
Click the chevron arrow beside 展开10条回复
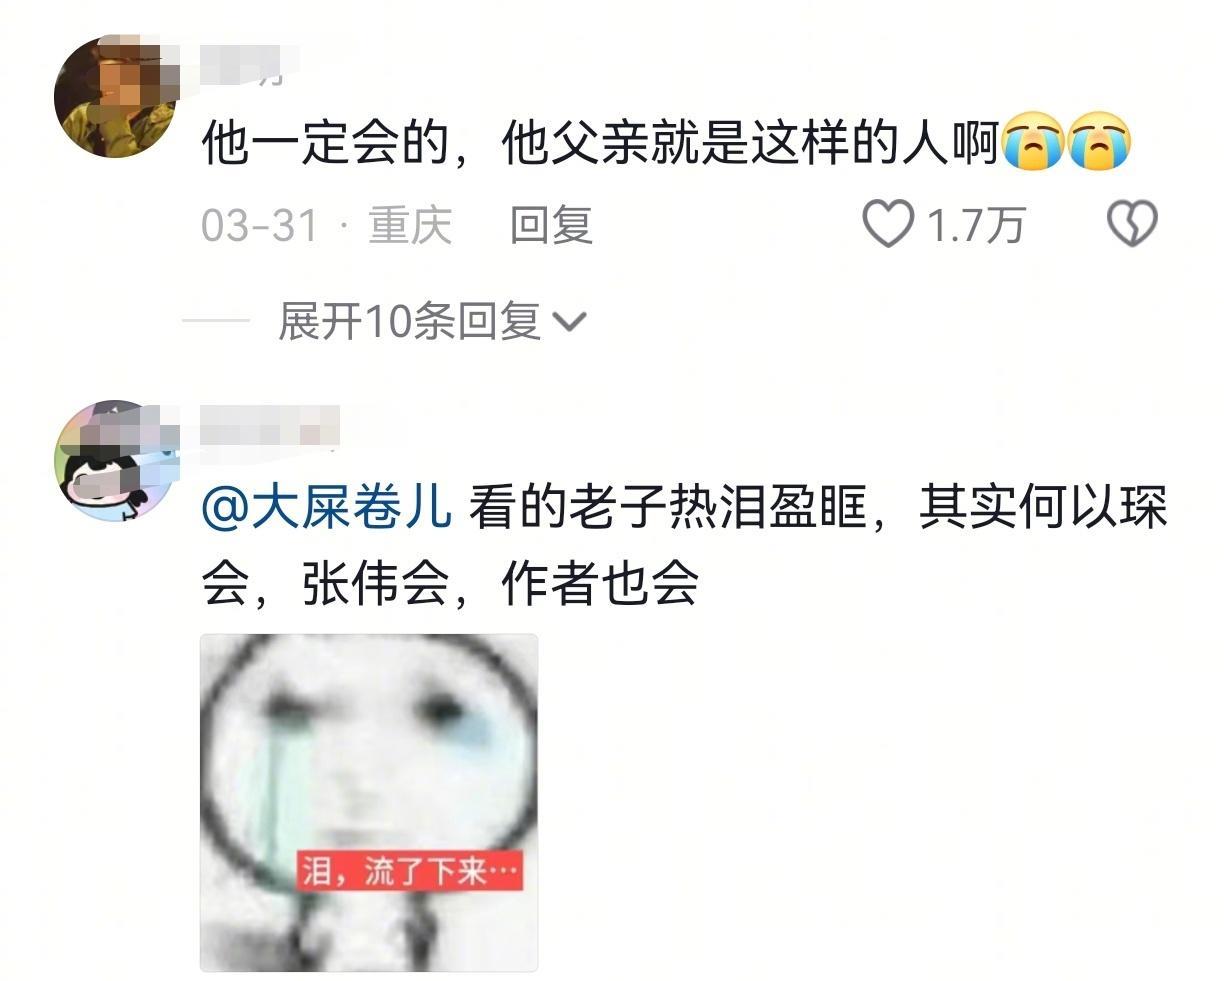pos(569,323)
